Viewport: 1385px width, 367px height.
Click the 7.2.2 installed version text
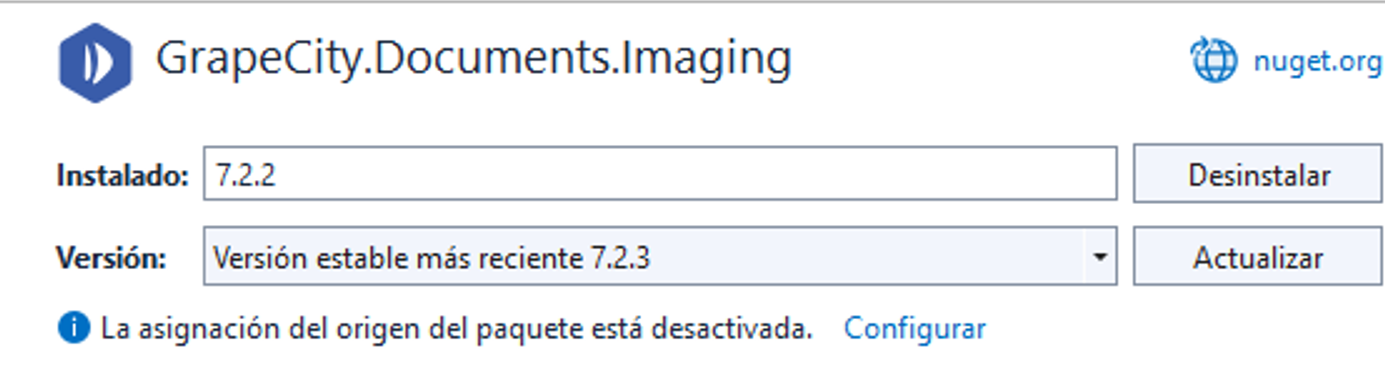245,176
